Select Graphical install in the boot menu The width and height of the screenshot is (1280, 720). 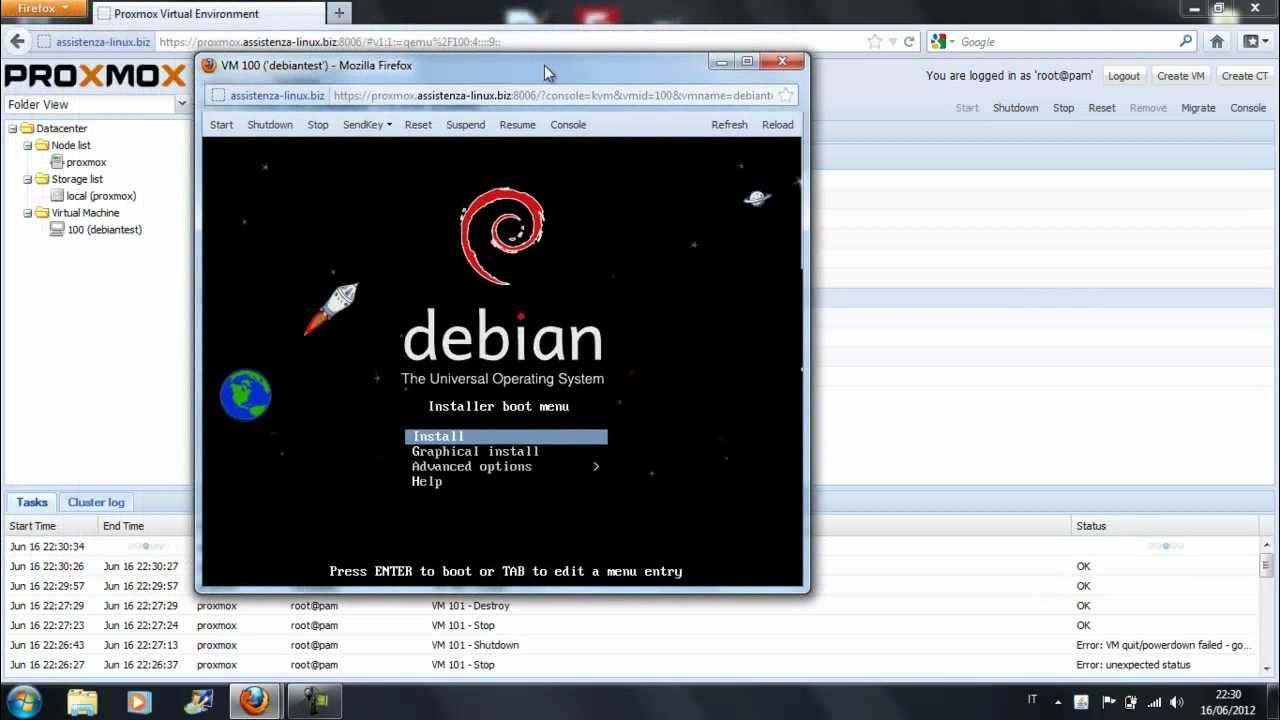click(475, 452)
